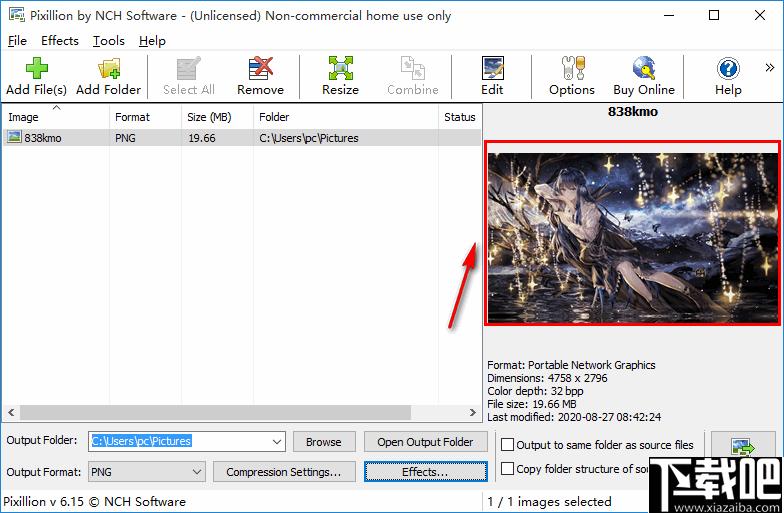Sort by the Folder column header
This screenshot has width=784, height=513.
click(346, 117)
